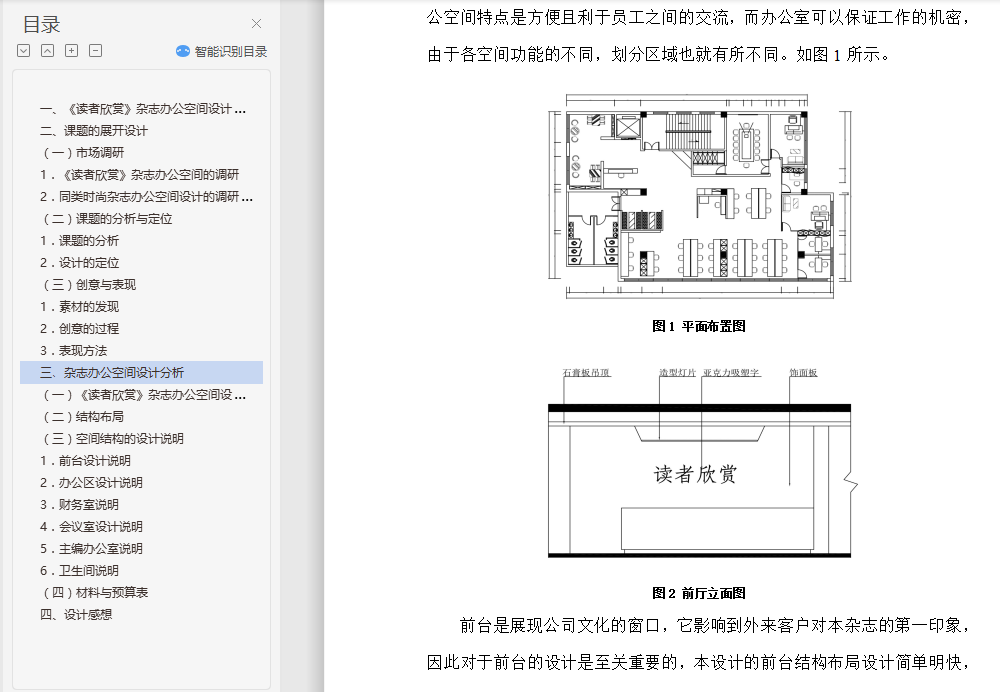Click line starting 由于各空间功能的不同

pyautogui.click(x=658, y=55)
